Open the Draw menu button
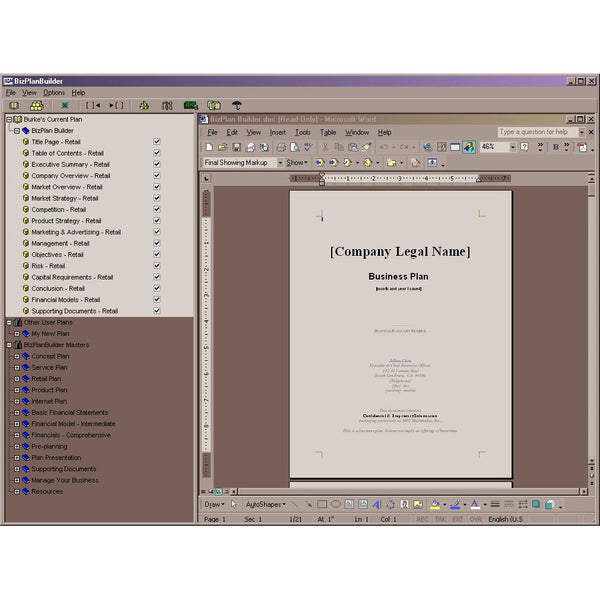Screen dimensions: 600x600 pos(214,504)
